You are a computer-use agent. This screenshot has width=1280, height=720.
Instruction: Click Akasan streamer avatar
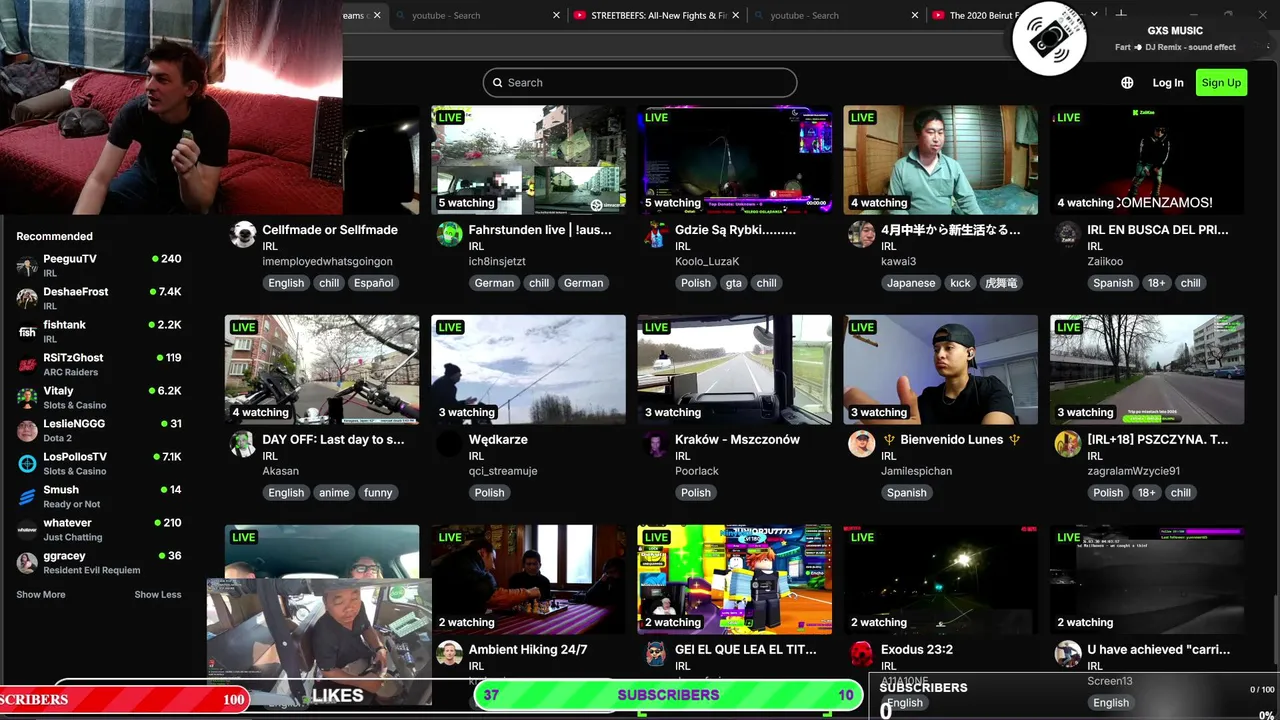[x=243, y=445]
